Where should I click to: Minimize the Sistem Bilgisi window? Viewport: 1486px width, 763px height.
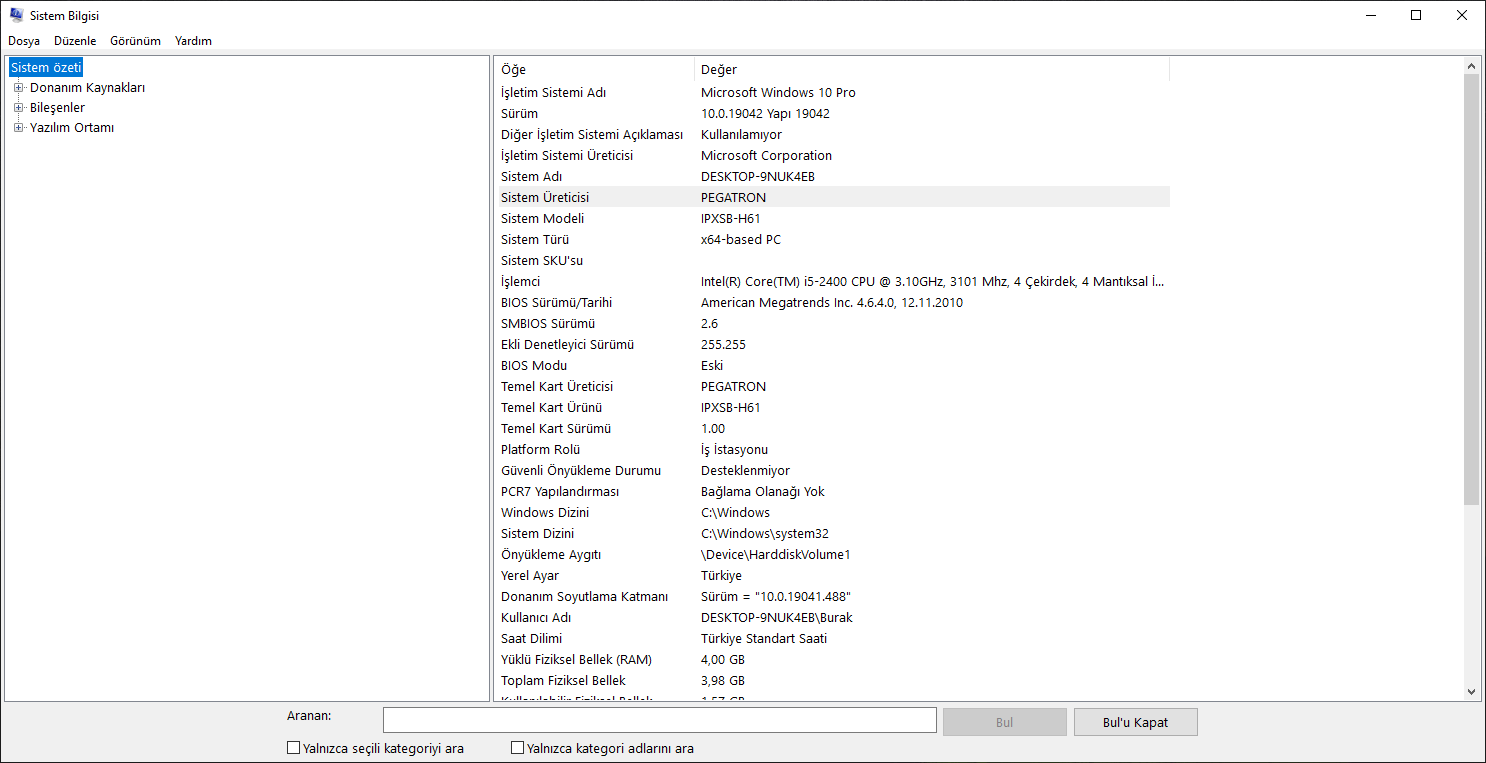click(x=1370, y=15)
